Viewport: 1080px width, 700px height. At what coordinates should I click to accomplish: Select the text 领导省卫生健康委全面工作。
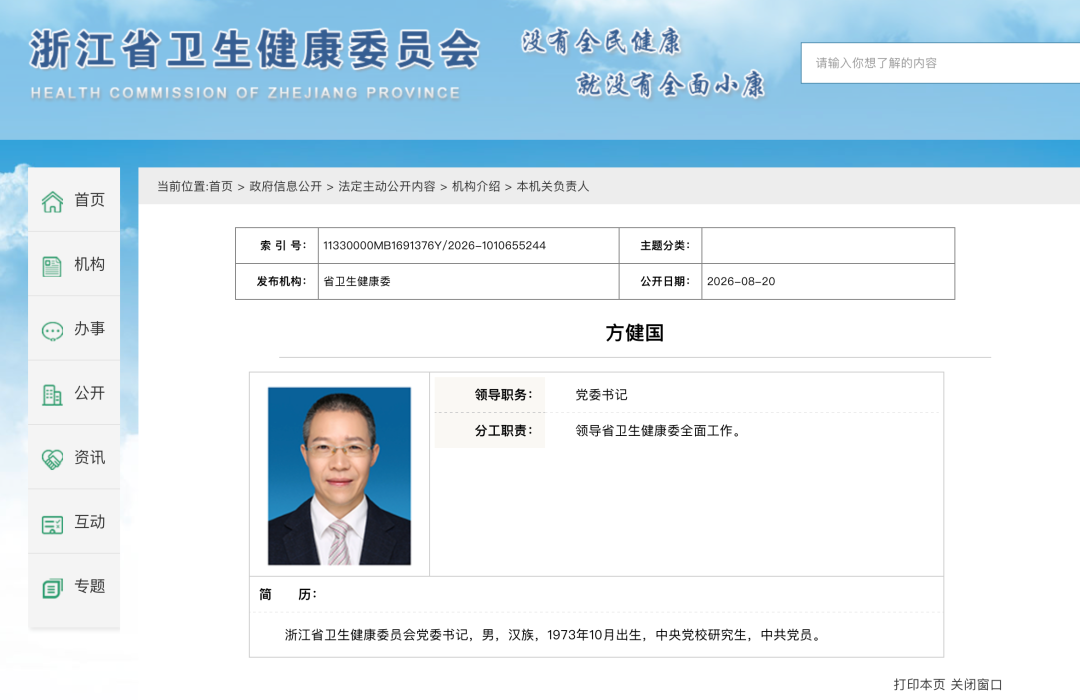658,431
